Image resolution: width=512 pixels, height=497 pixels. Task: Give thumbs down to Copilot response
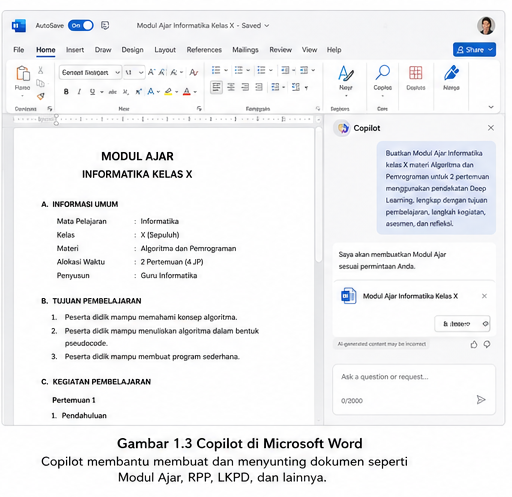[x=487, y=344]
